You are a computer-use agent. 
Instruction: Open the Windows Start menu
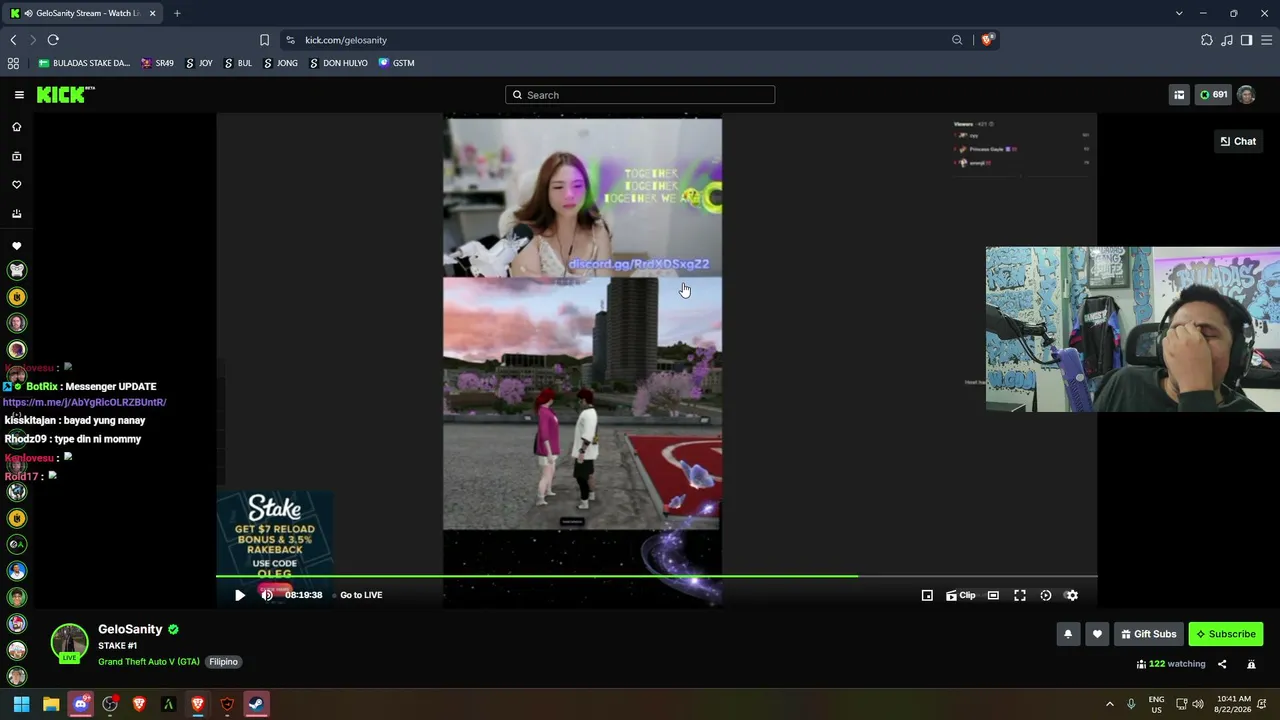pyautogui.click(x=22, y=704)
